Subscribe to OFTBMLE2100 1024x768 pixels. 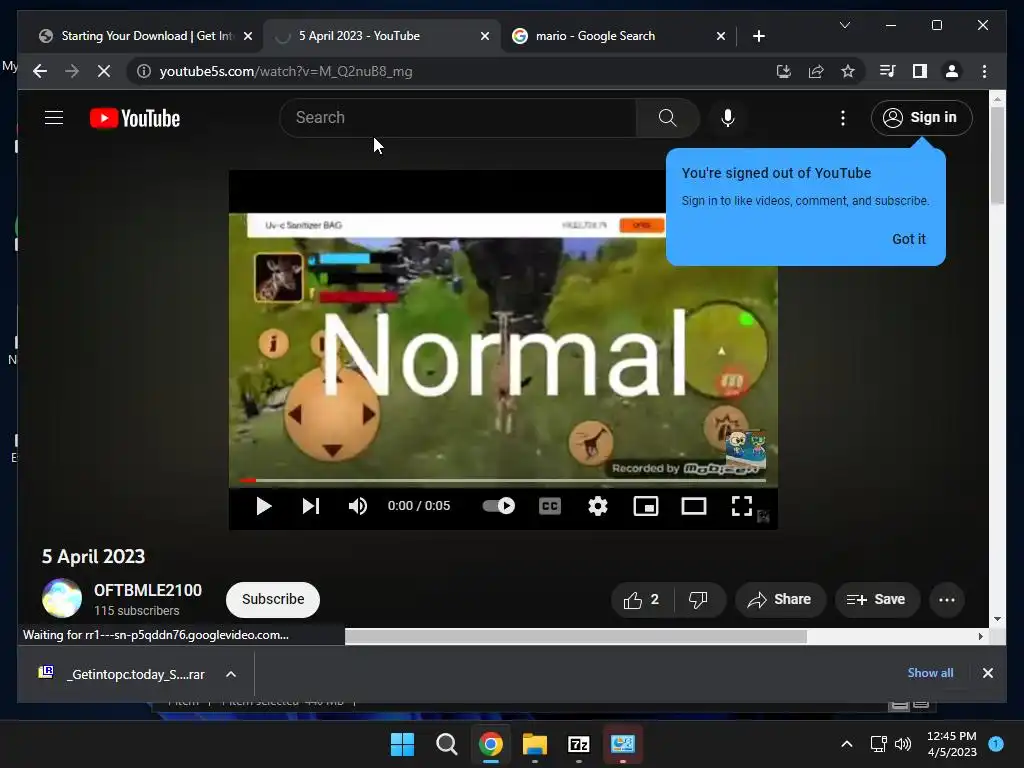pos(273,600)
